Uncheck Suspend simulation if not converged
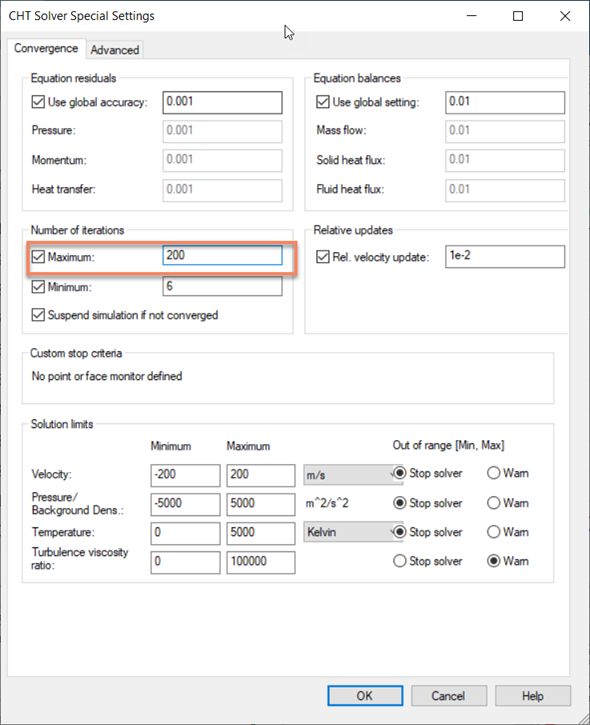590x725 pixels. pyautogui.click(x=38, y=315)
